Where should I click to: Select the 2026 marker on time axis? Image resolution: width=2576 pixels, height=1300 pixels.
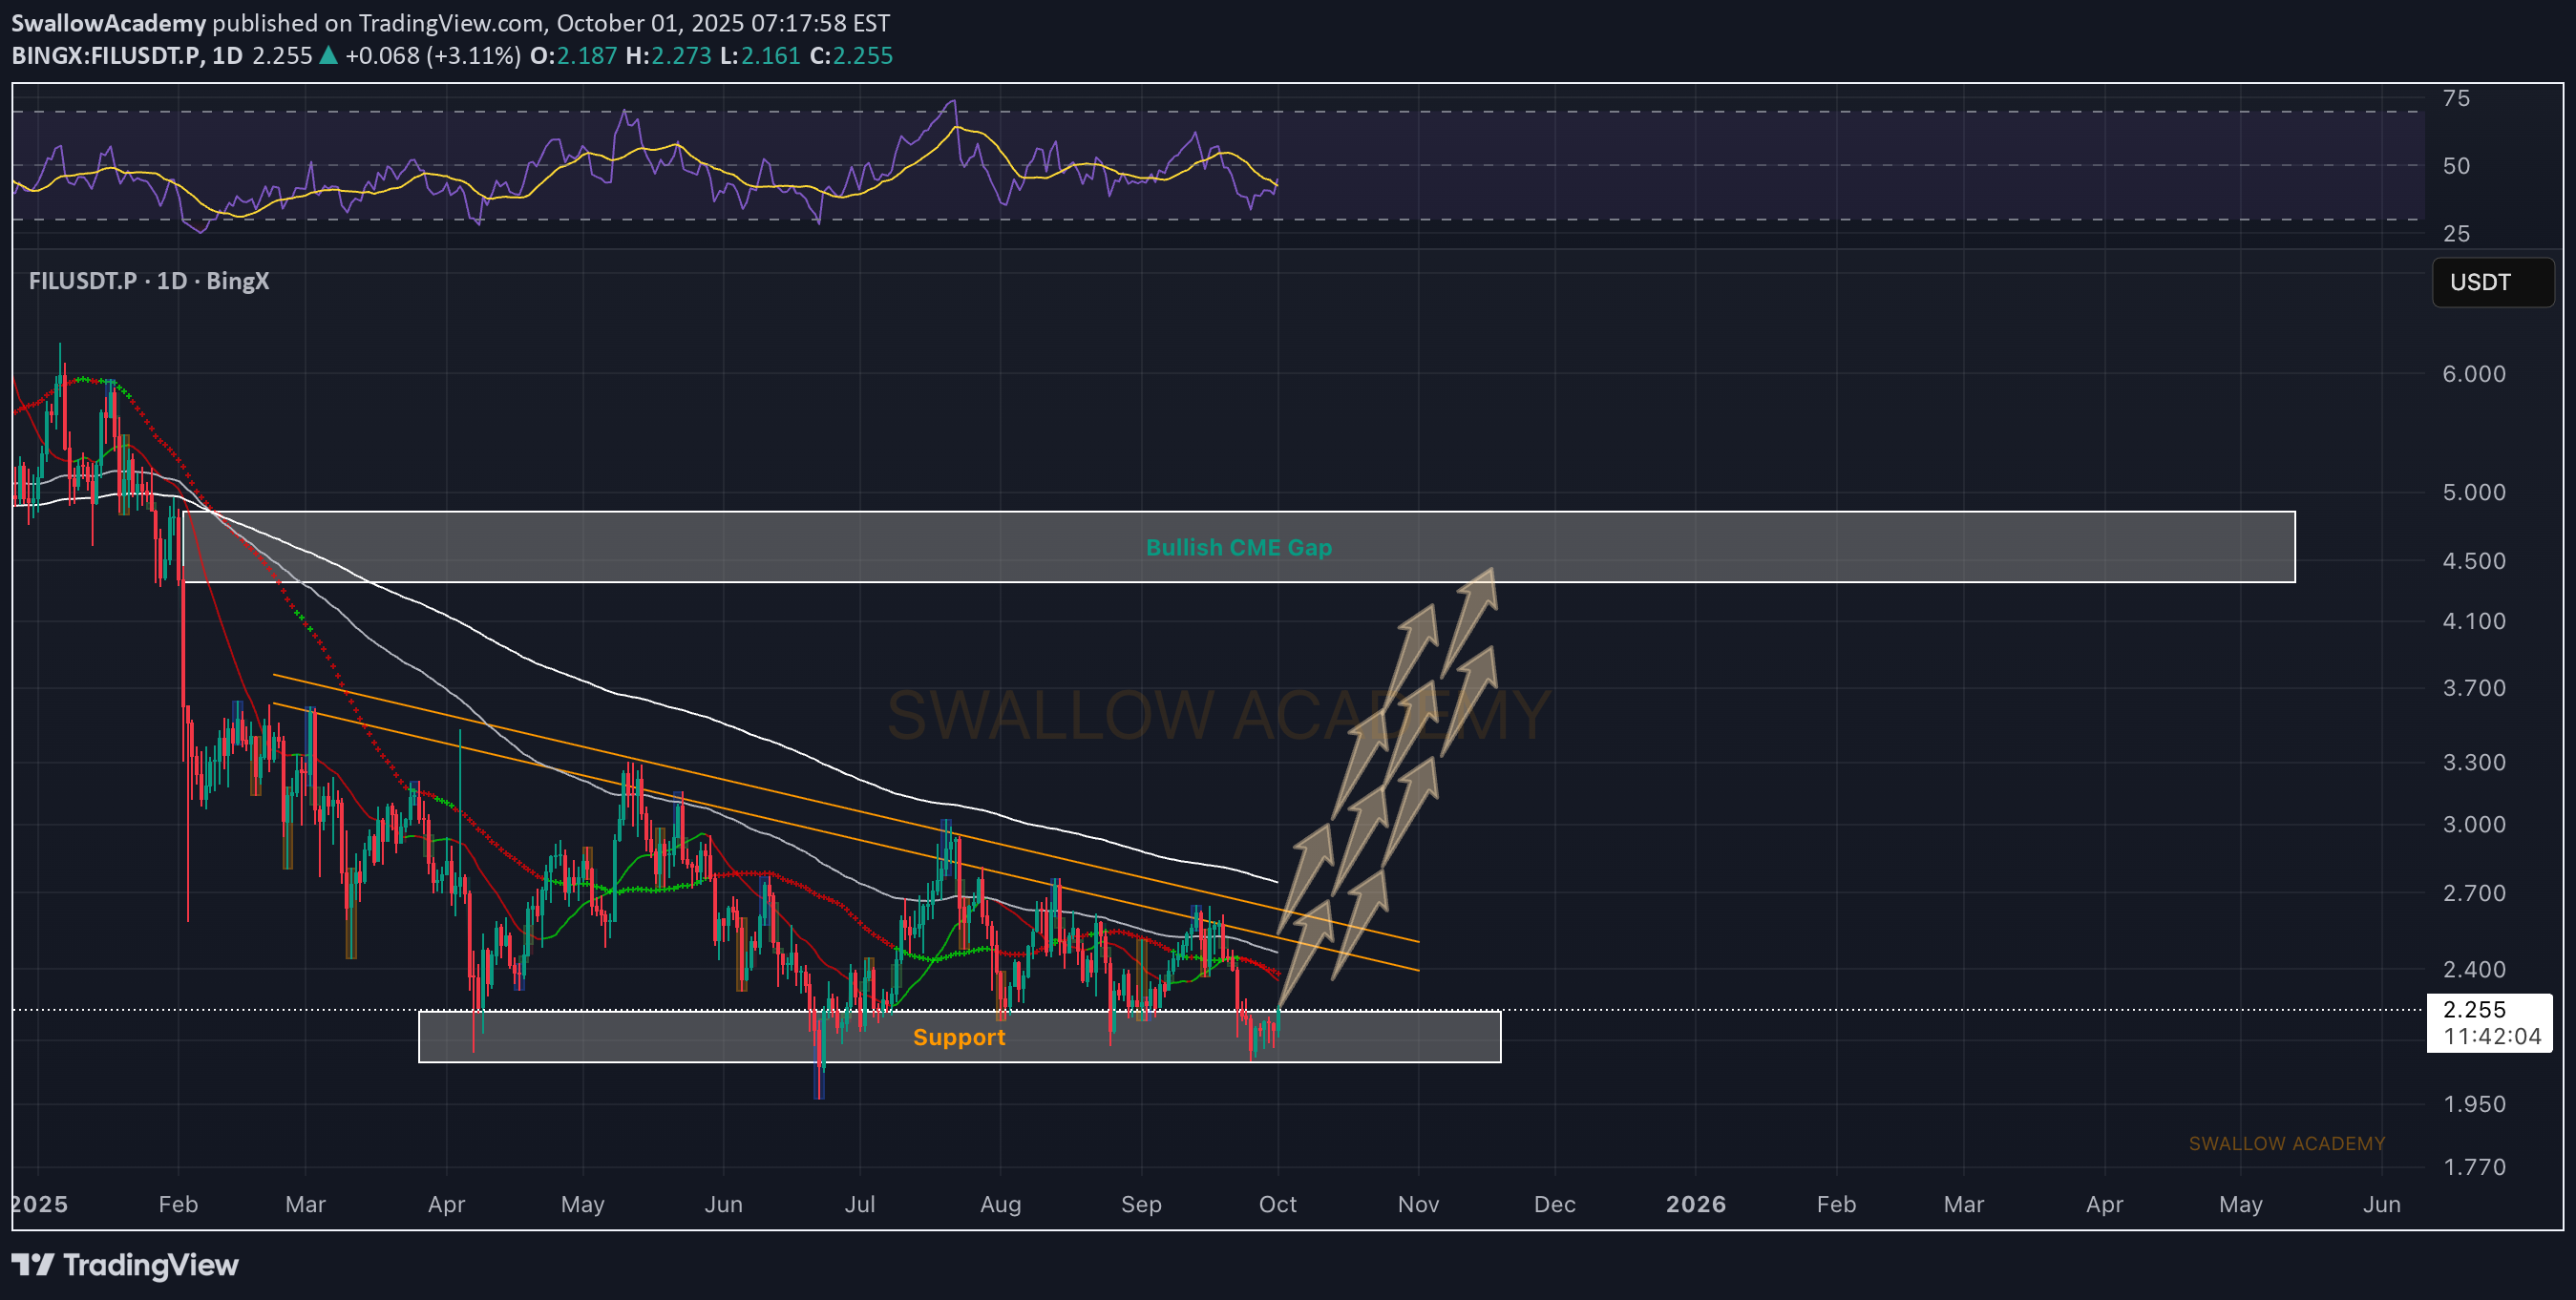(x=1695, y=1204)
